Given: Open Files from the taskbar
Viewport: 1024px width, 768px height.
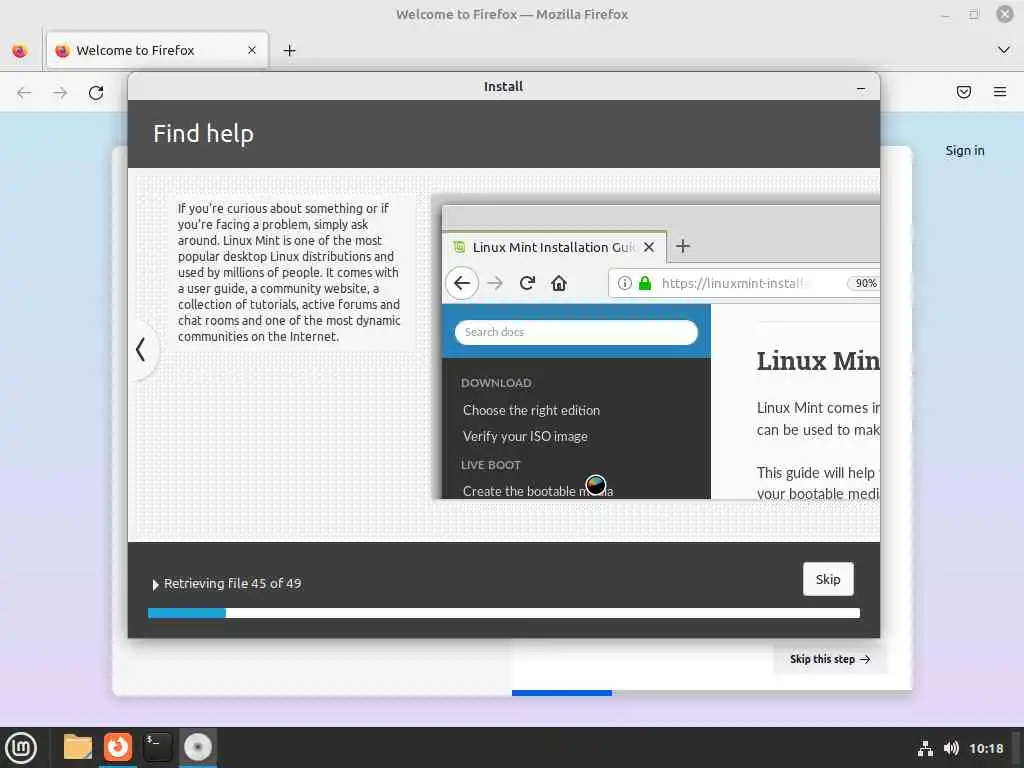Looking at the screenshot, I should (77, 747).
